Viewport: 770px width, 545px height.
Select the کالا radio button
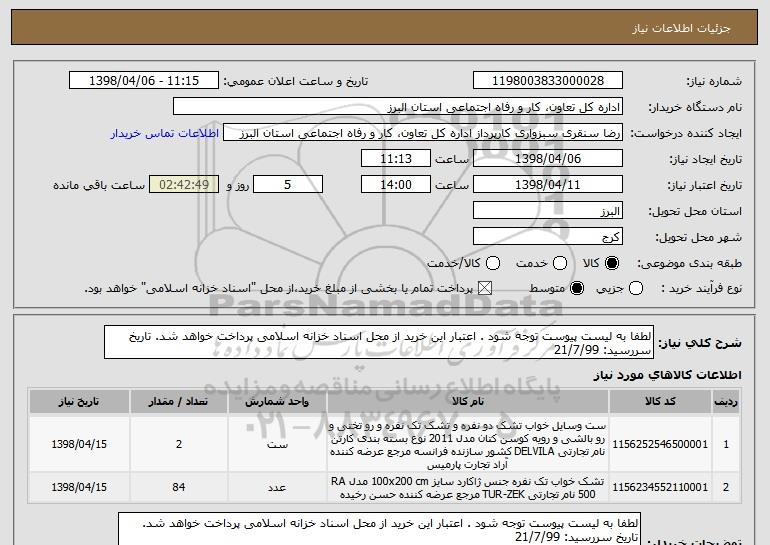tap(612, 263)
